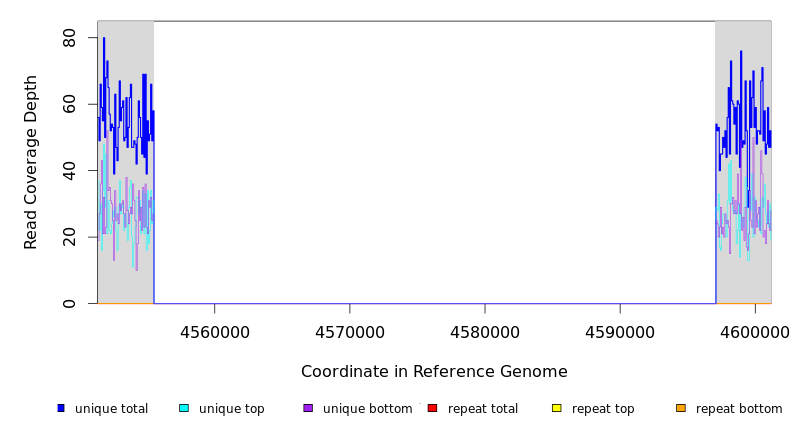Screen dimensions: 792x432
Task: Click the 80 y-axis tick label
Action: point(69,38)
